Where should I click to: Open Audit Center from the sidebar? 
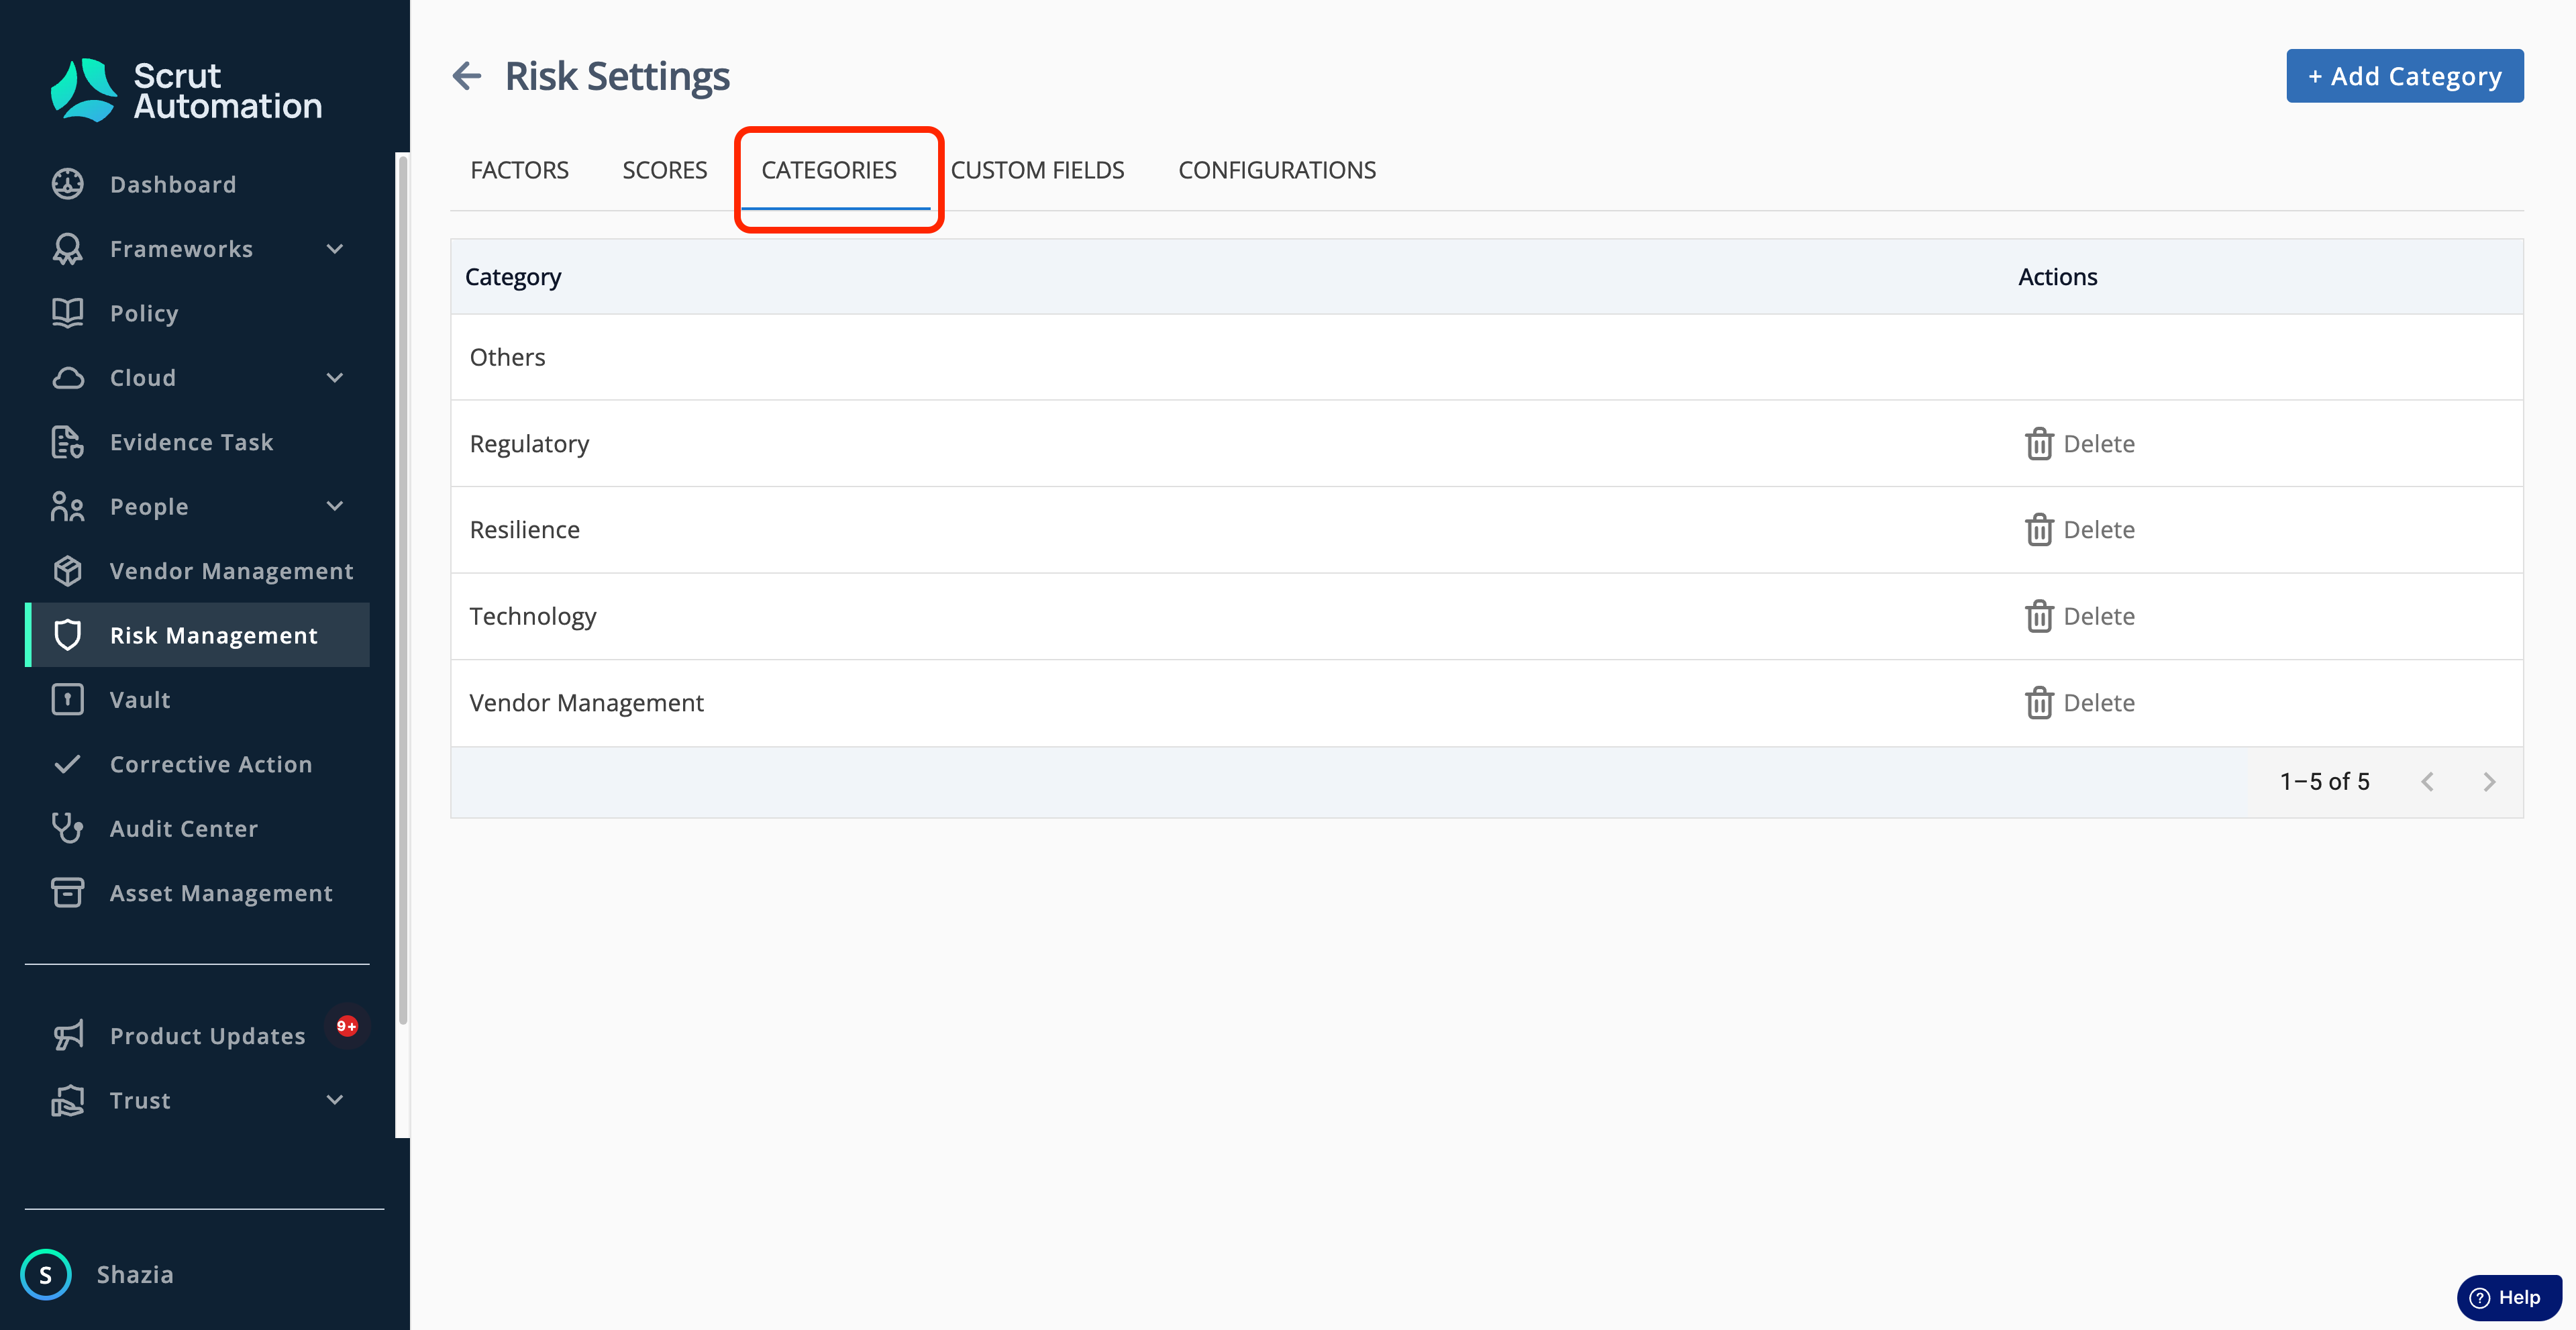click(197, 828)
